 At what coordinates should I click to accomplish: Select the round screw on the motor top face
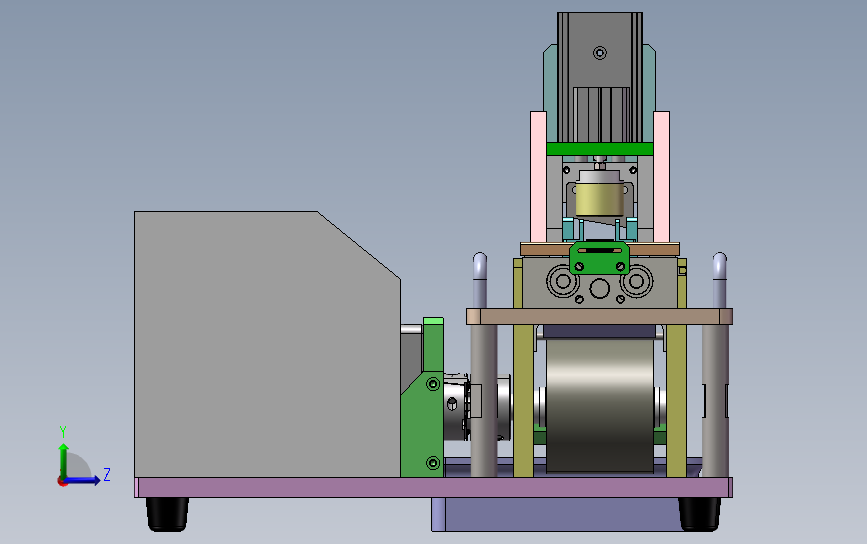(x=600, y=53)
